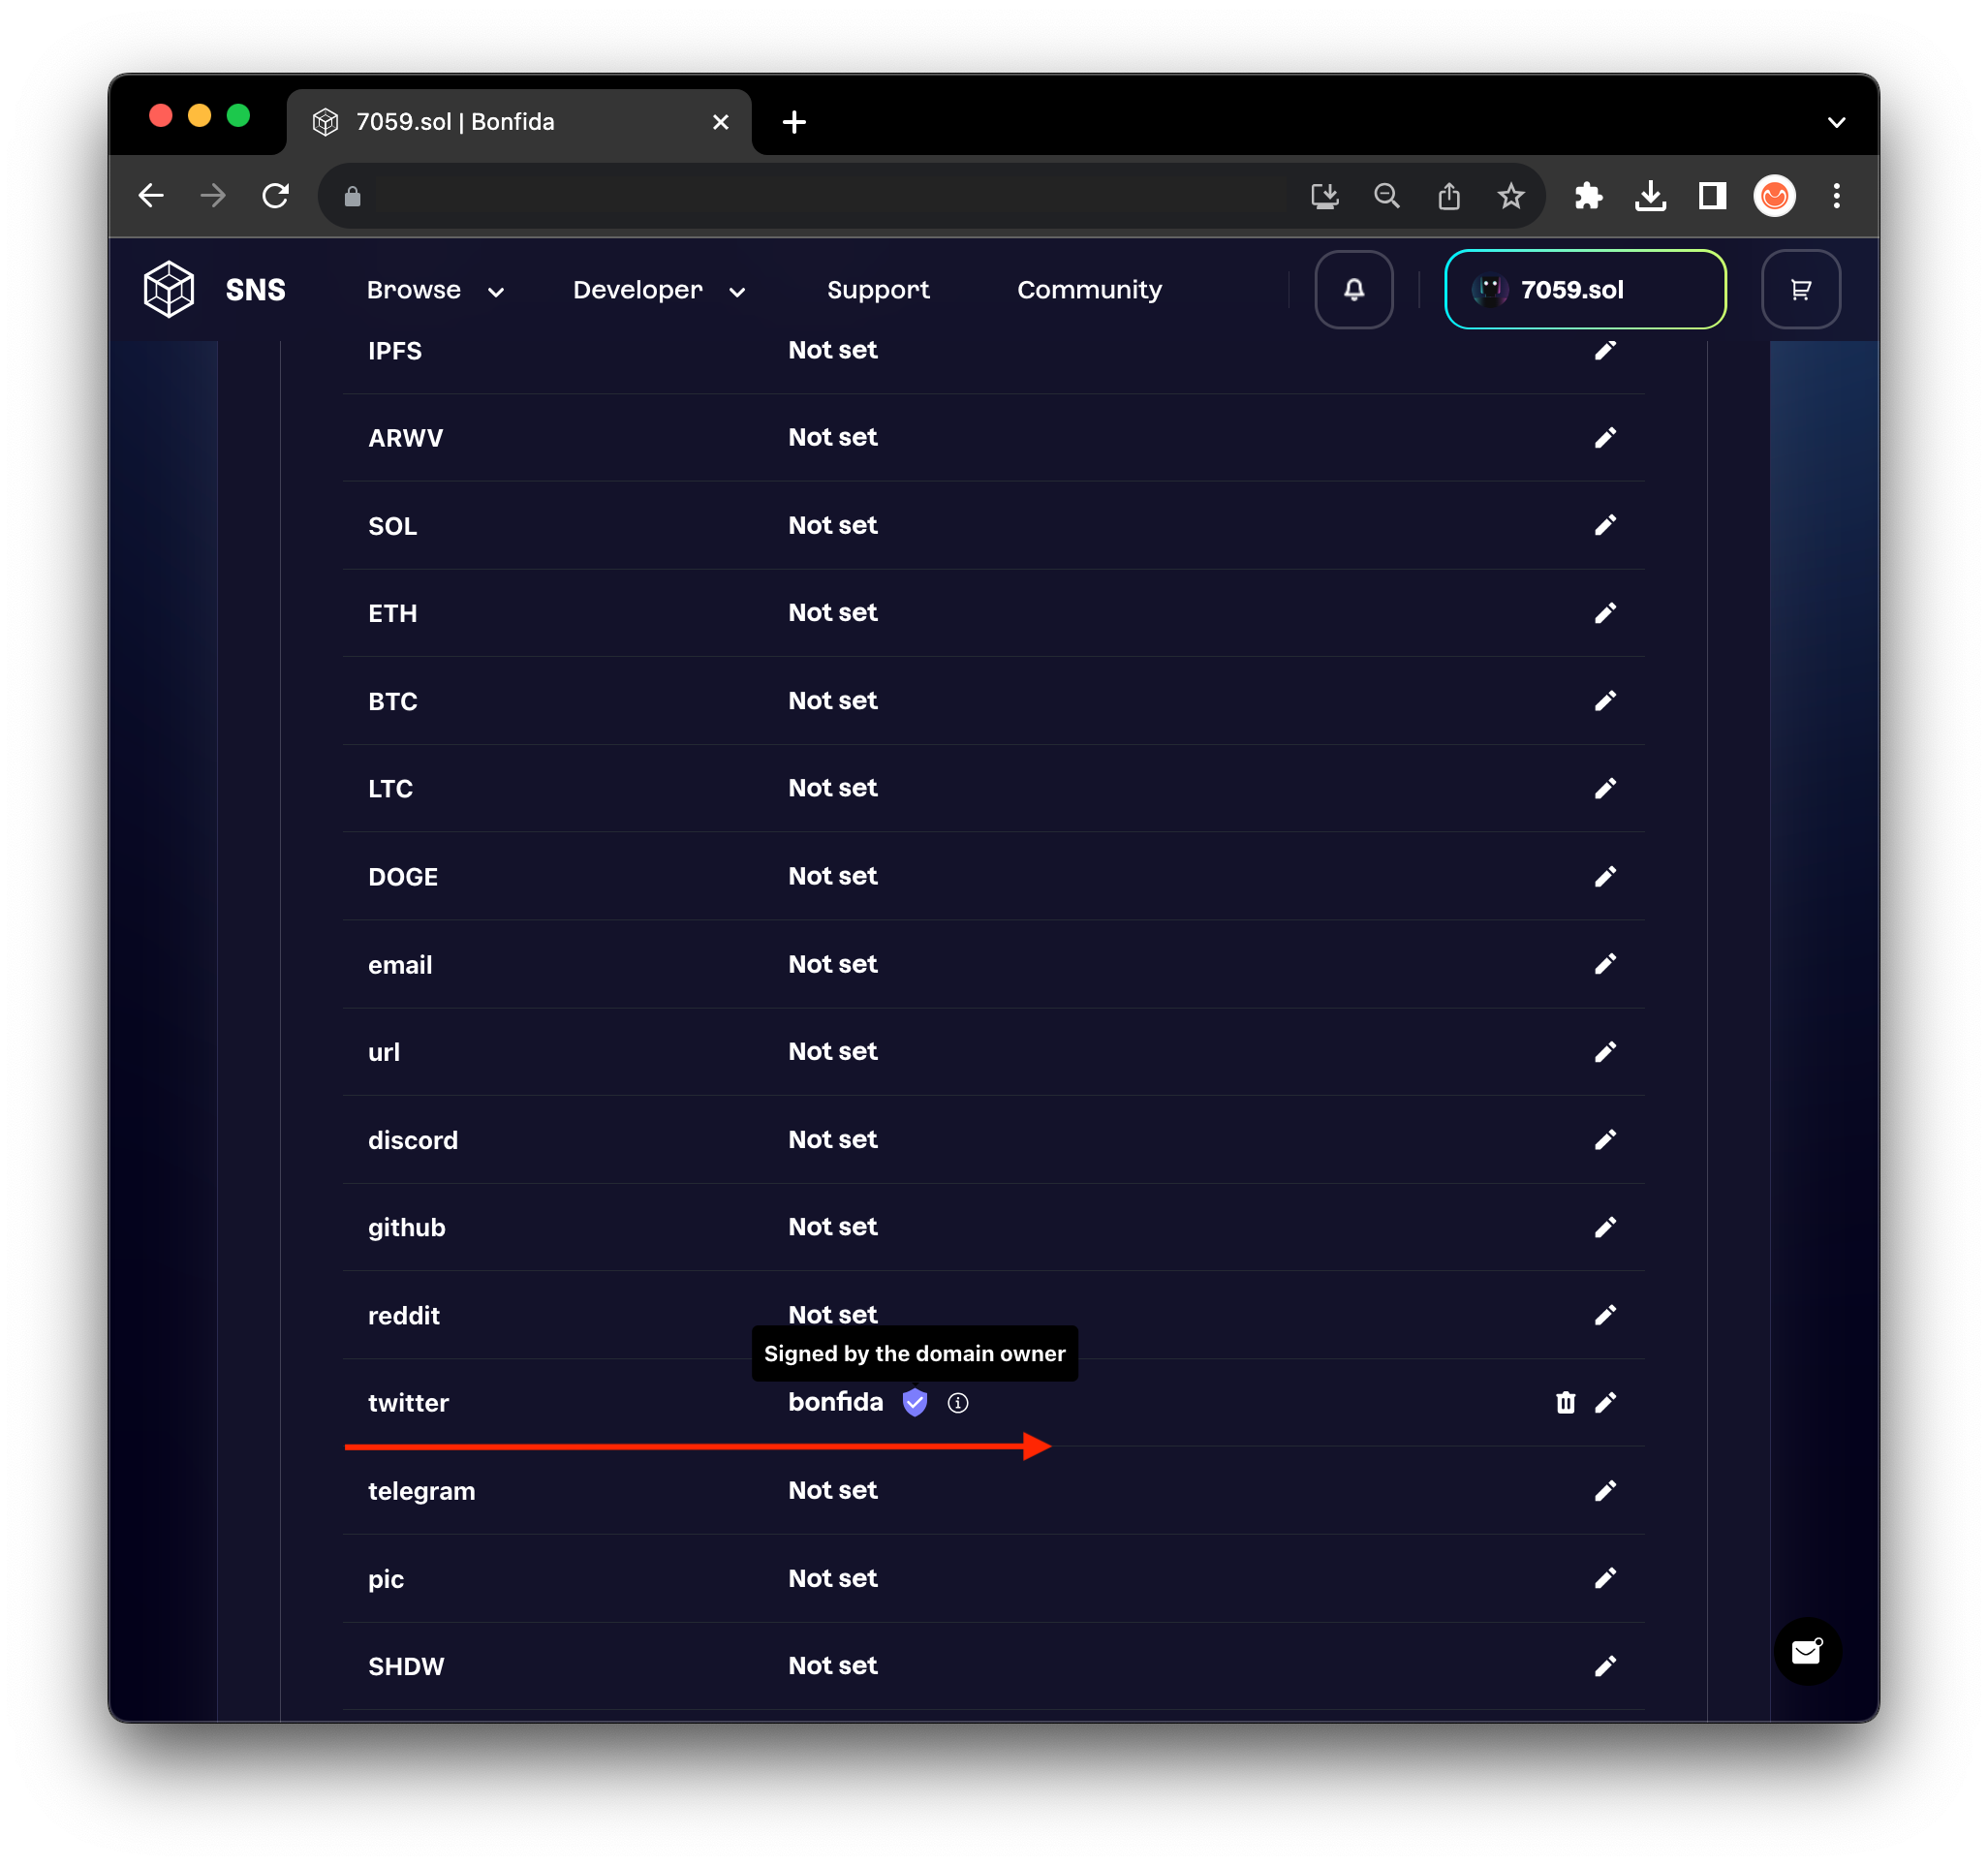Click the SNS cube logo
Image resolution: width=1988 pixels, height=1866 pixels.
click(169, 290)
